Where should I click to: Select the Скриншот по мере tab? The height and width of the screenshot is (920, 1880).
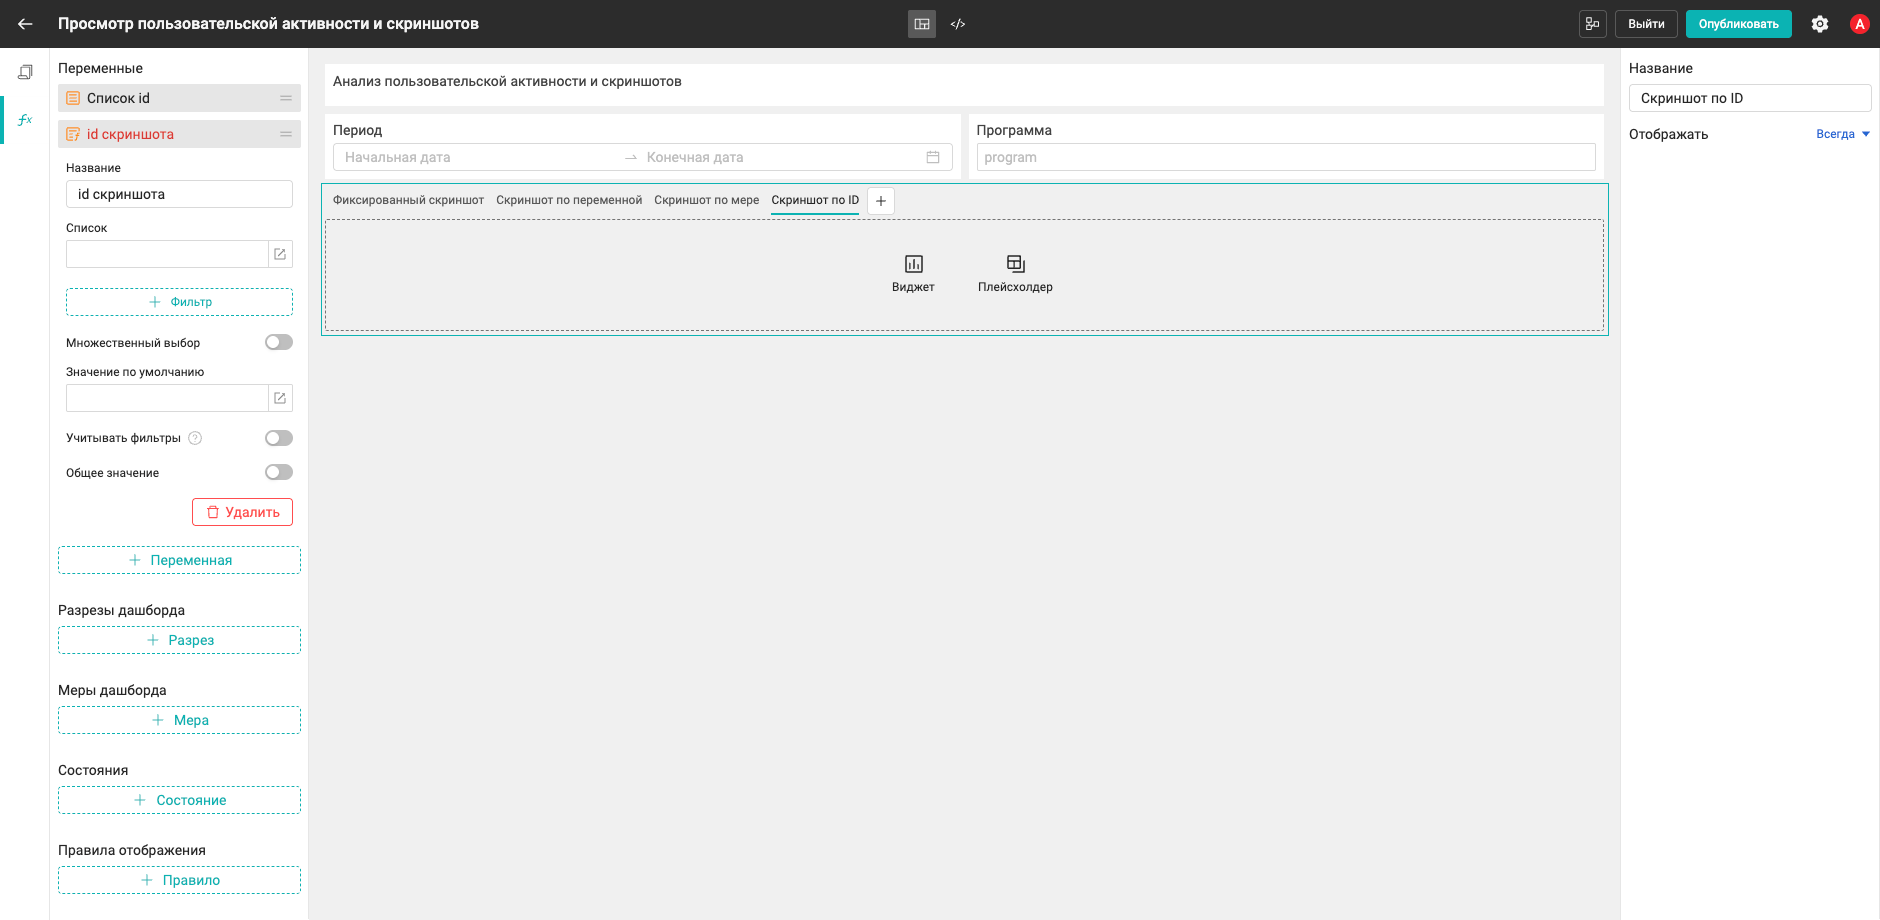707,200
